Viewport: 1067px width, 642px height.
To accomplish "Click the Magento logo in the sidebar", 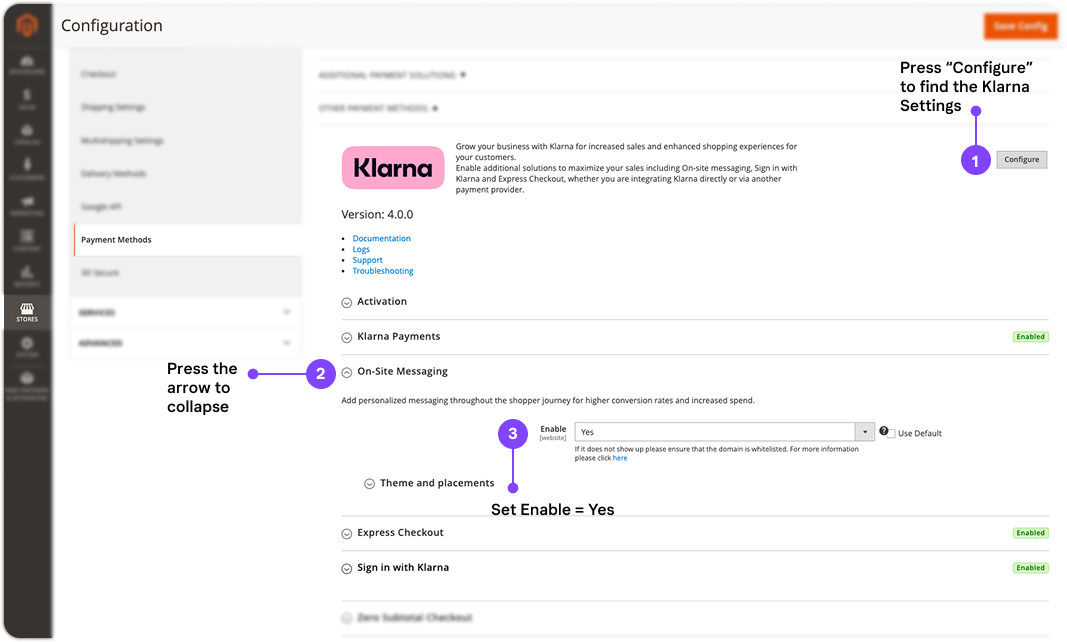I will (x=26, y=26).
